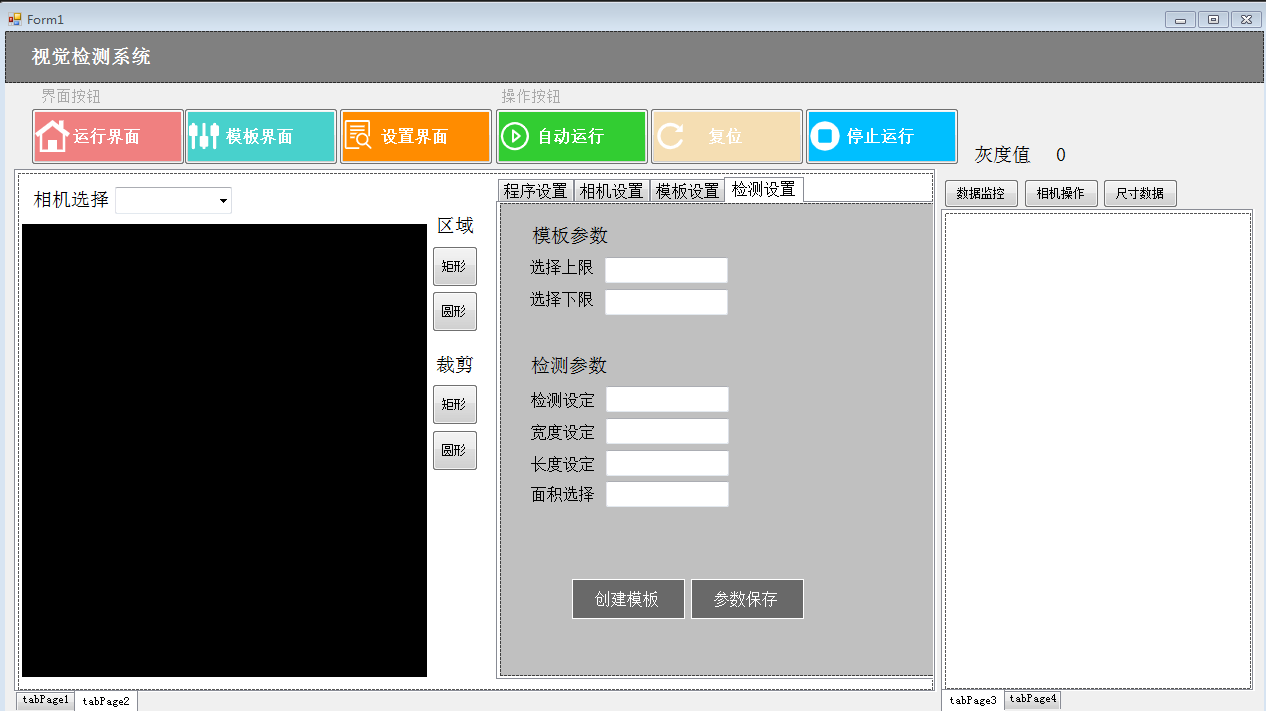This screenshot has height=711, width=1266.
Task: Click the 矩形 button under 区域
Action: [x=455, y=267]
